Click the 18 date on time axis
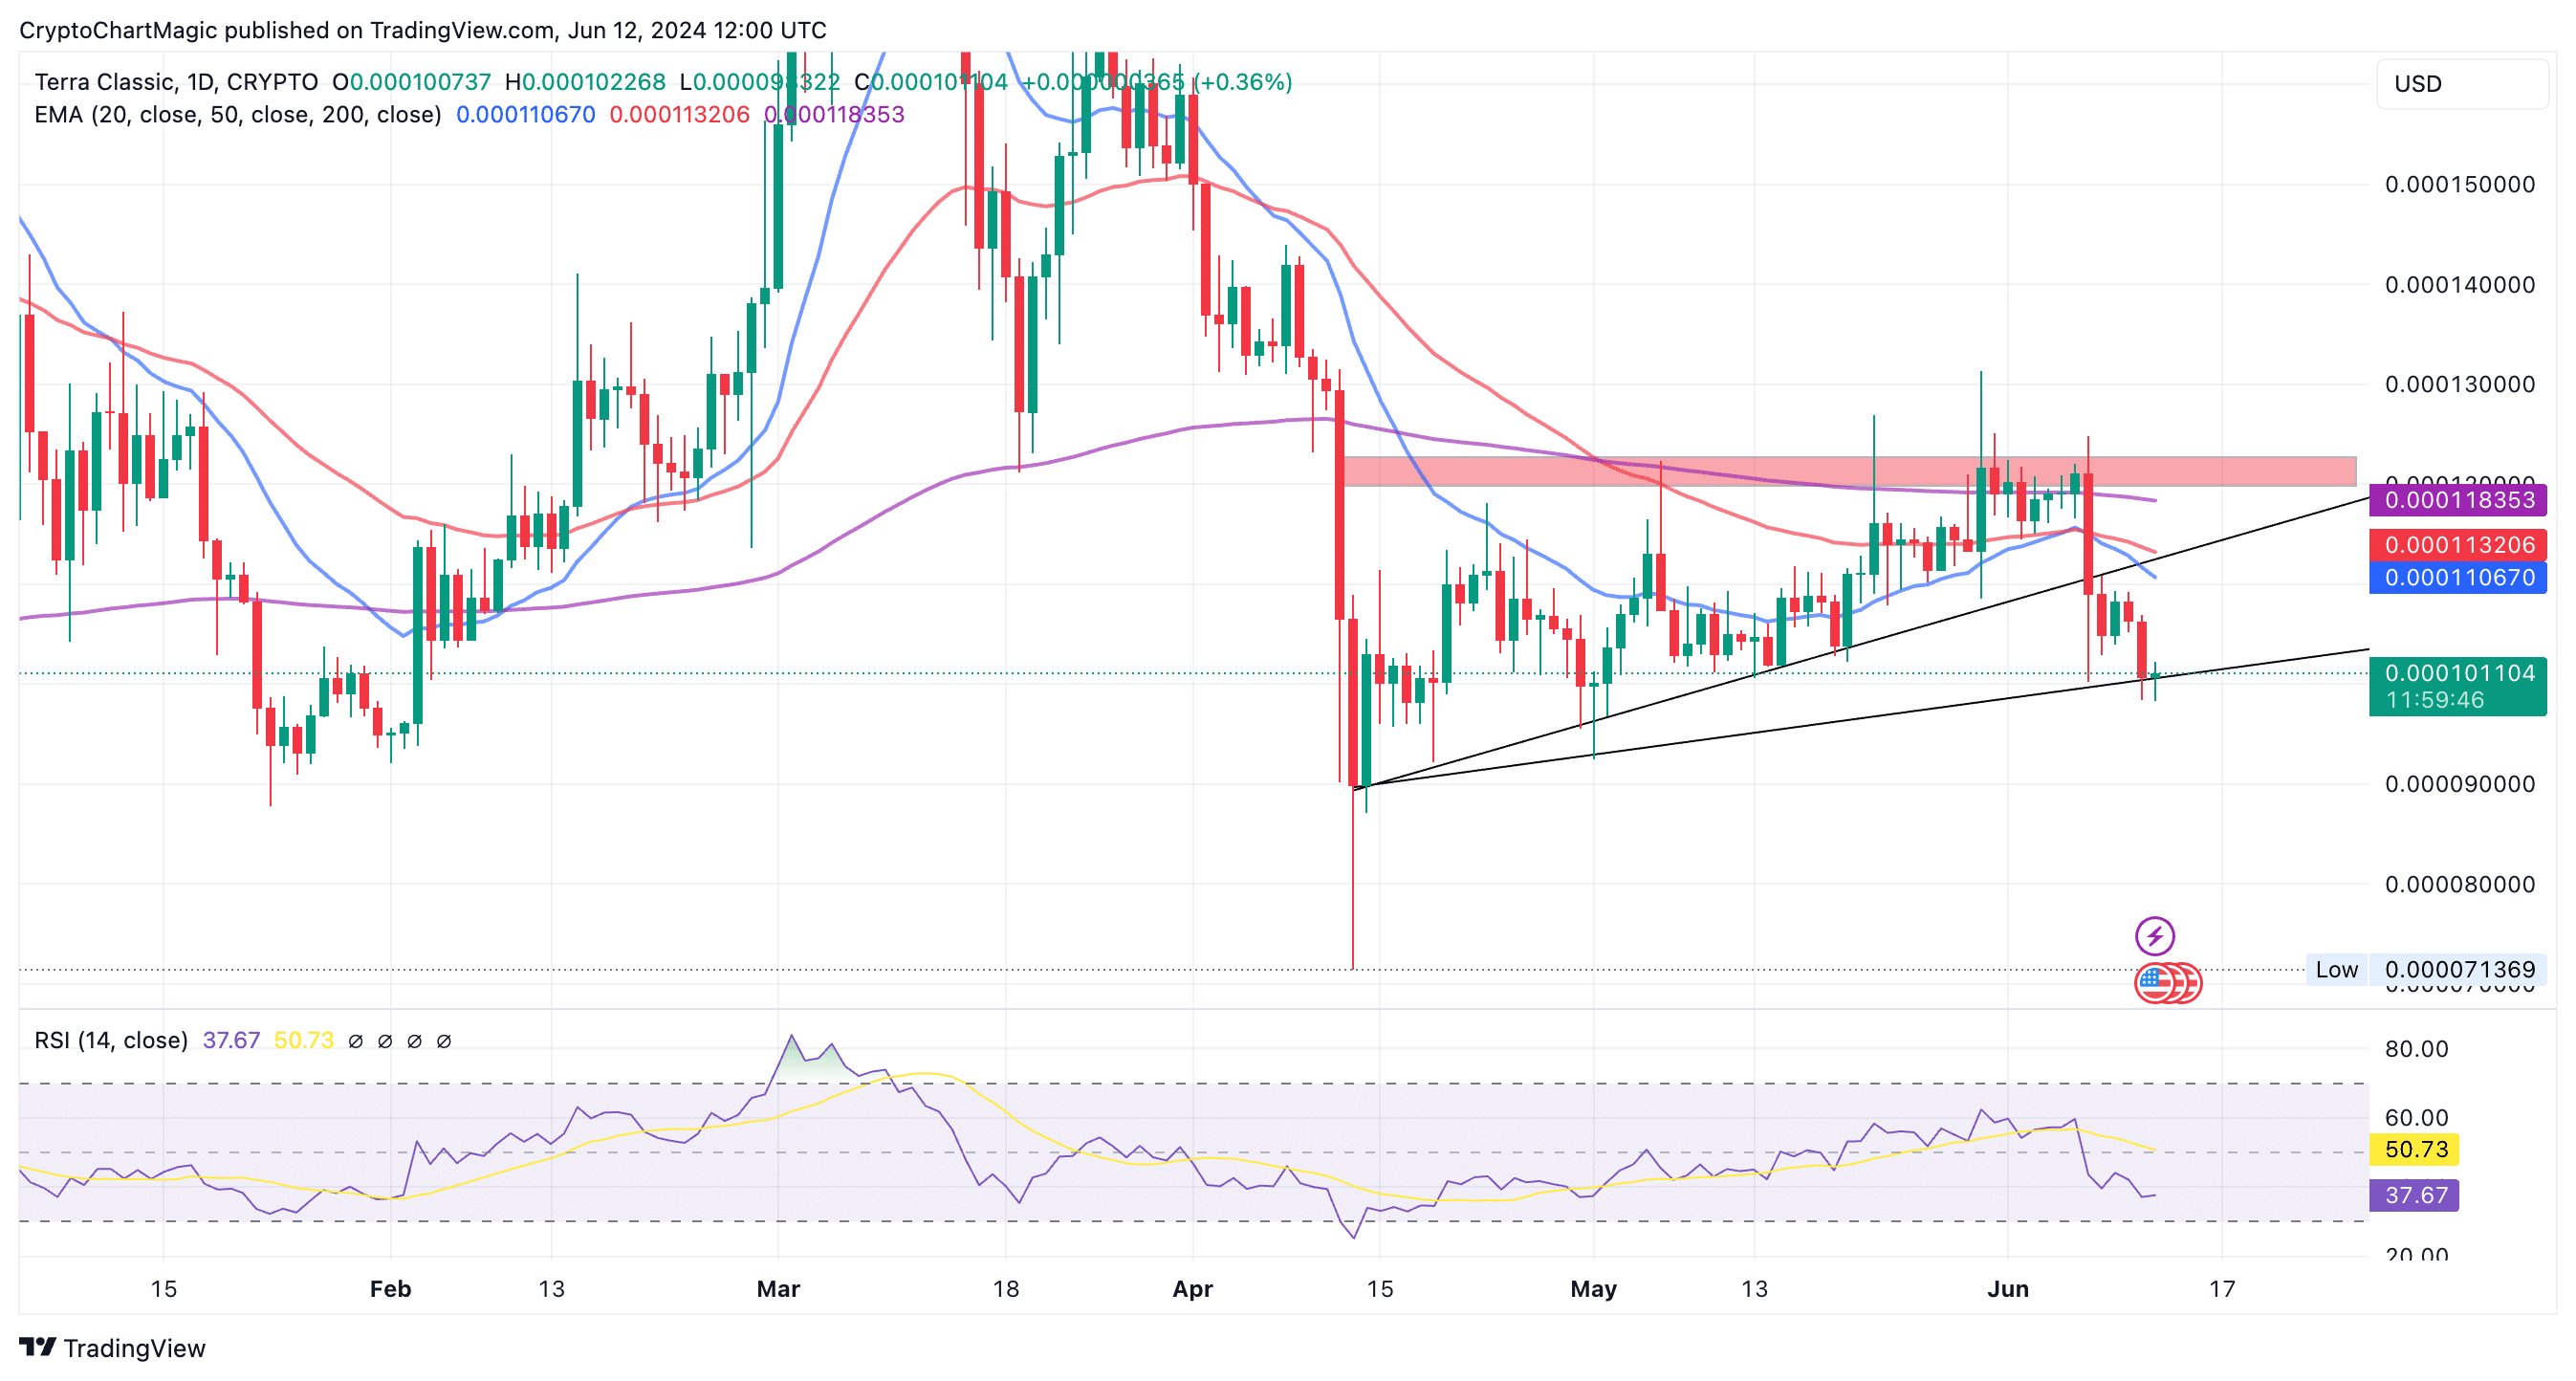2576x1381 pixels. pyautogui.click(x=1005, y=1289)
